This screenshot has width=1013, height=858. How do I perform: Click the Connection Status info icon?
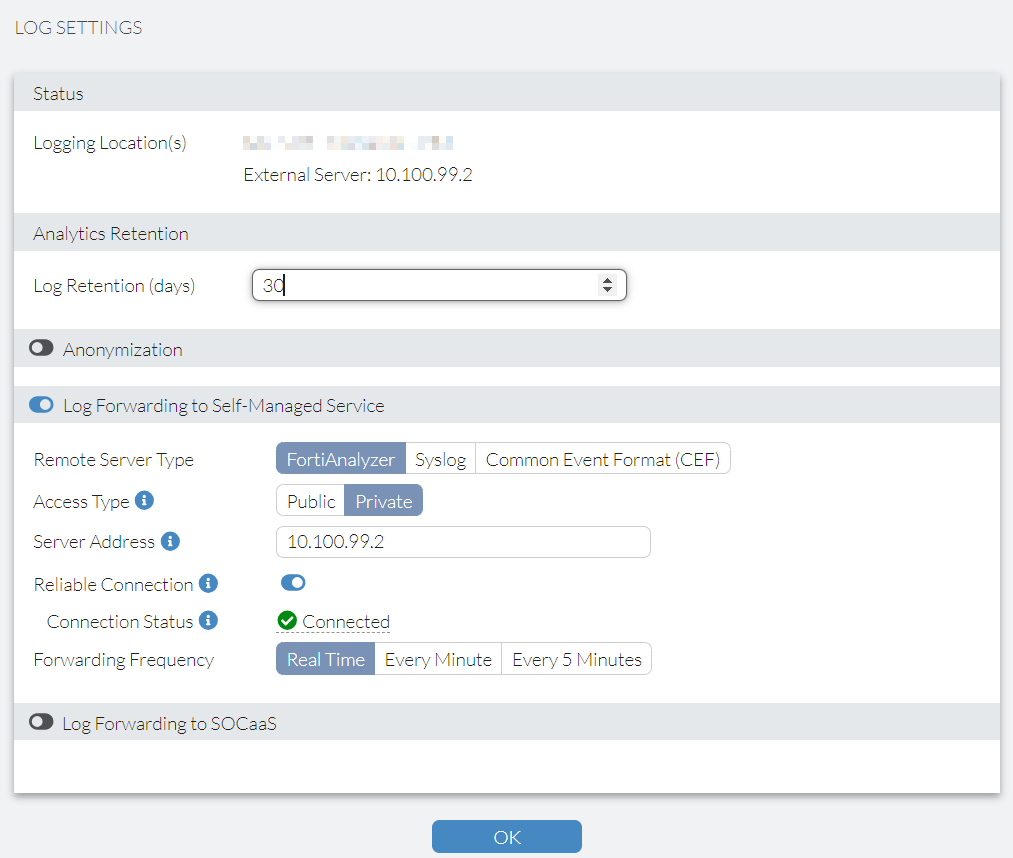pos(209,621)
